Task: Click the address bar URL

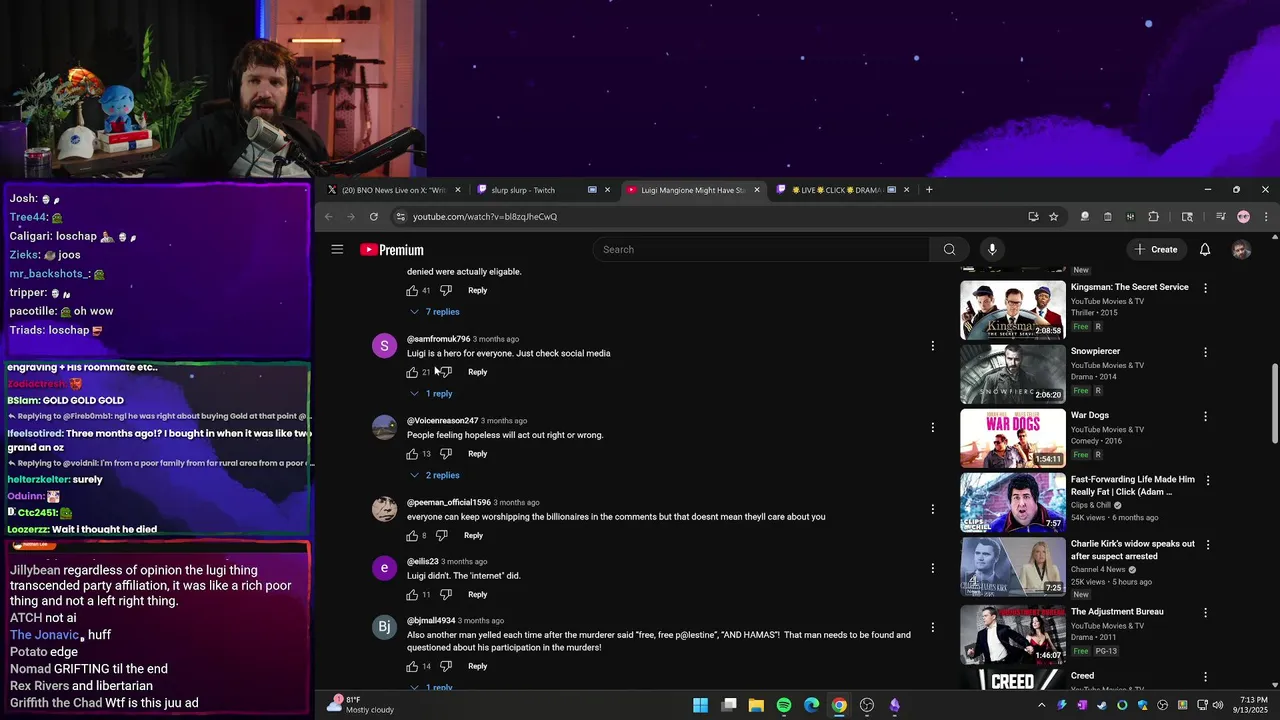Action: point(485,216)
